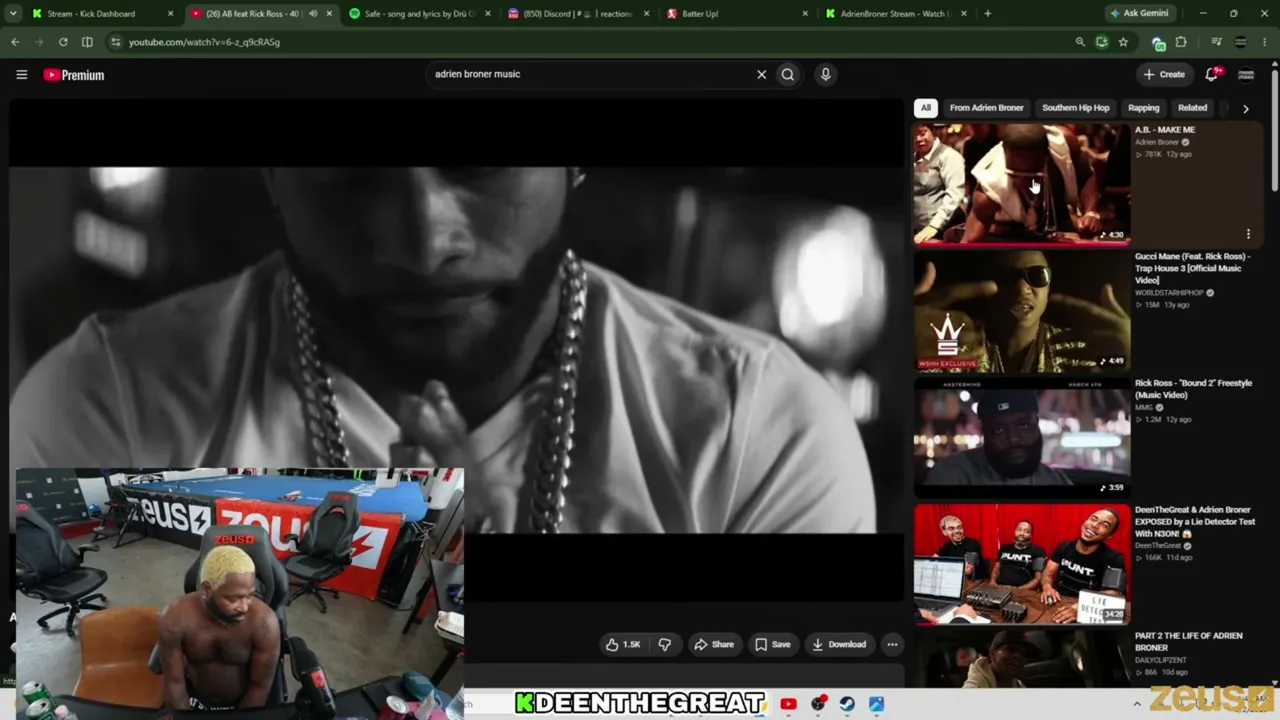Bookmark this page with the star
Viewport: 1280px width, 720px height.
(x=1123, y=42)
